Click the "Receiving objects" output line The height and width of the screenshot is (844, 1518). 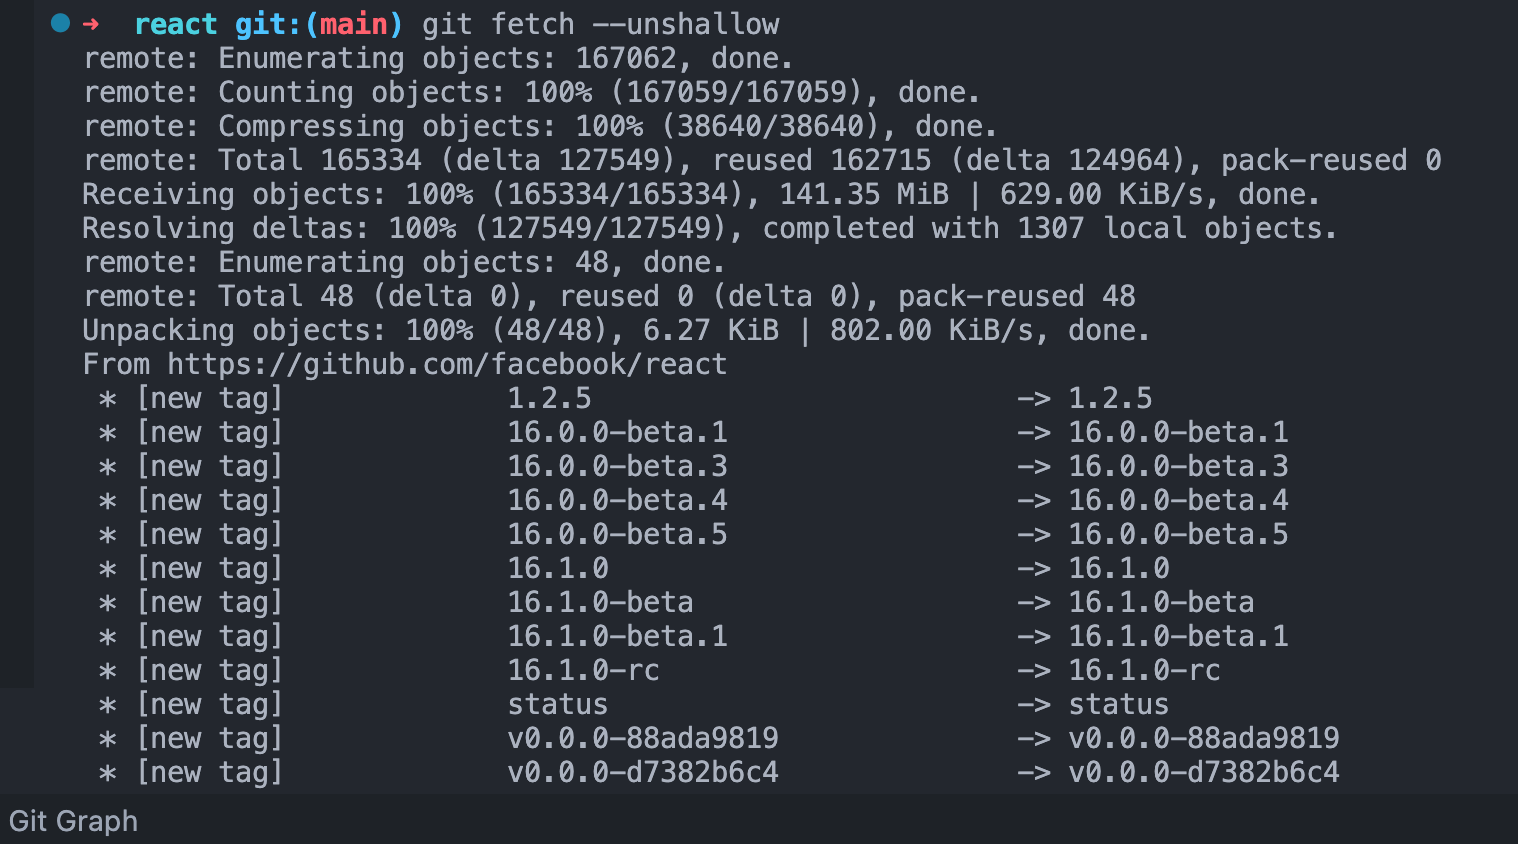tap(700, 194)
